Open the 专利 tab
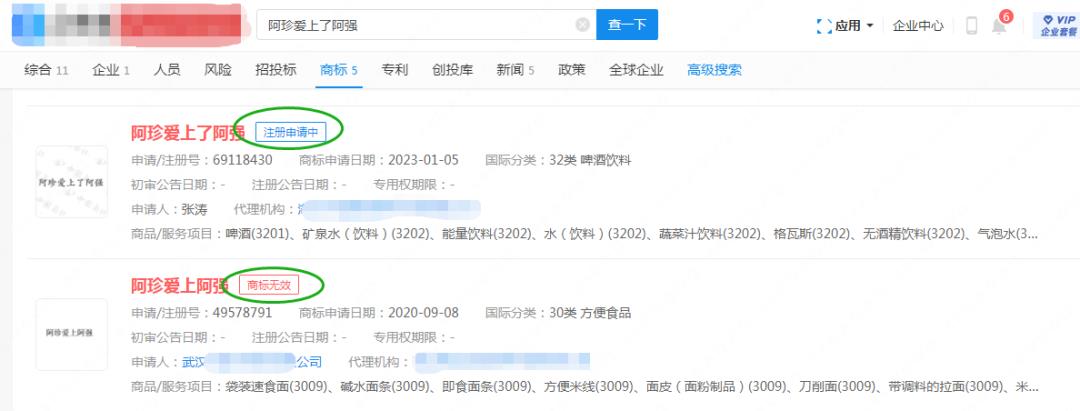 [x=395, y=70]
